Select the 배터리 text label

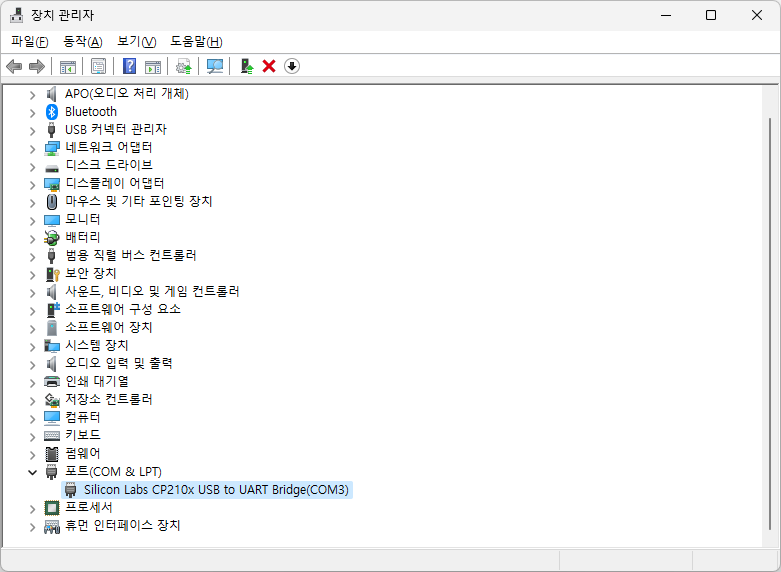pos(83,237)
